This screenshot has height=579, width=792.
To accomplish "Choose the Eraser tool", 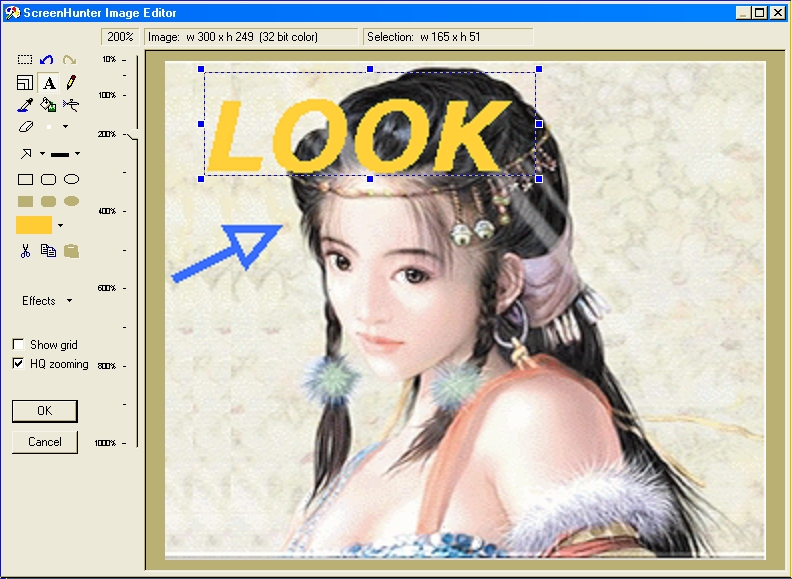I will 26,127.
